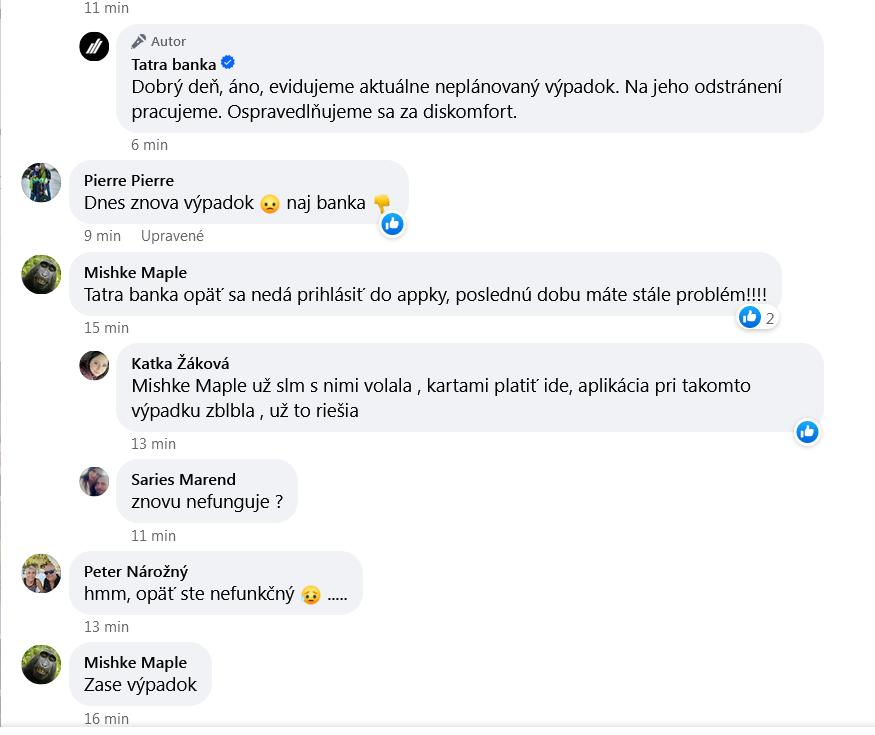This screenshot has width=875, height=735.
Task: Open Katka Žáková's profile picture
Action: pyautogui.click(x=94, y=365)
